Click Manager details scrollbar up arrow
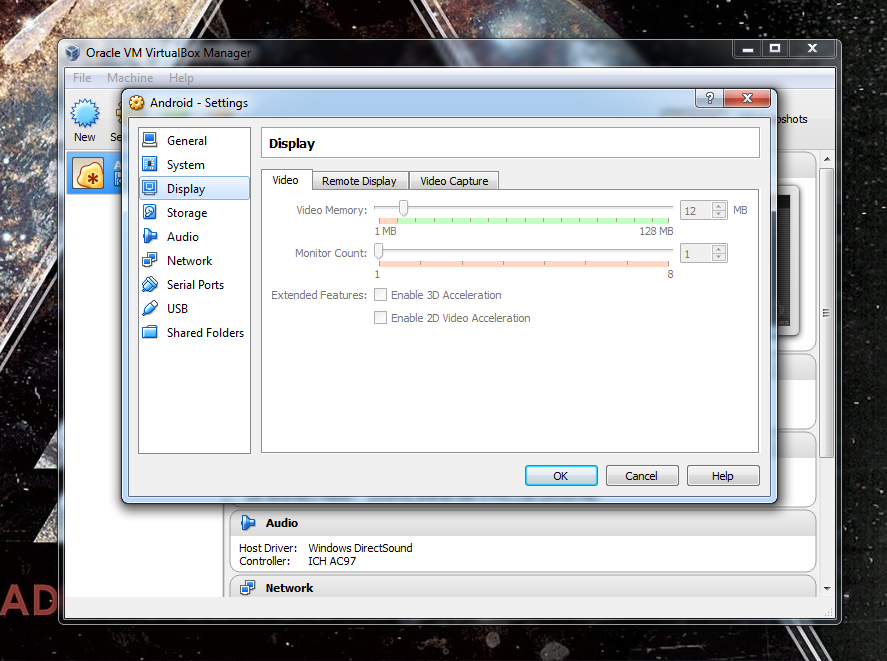Screen dimensions: 887x661 pyautogui.click(x=826, y=160)
